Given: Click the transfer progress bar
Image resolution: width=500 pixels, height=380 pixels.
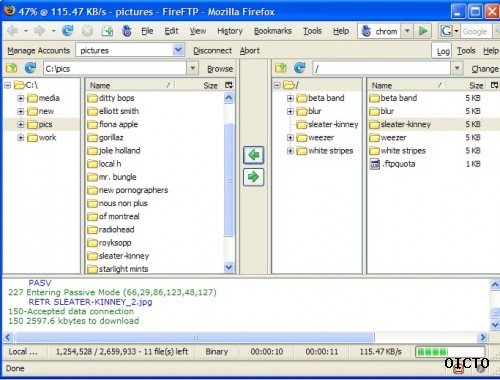Looking at the screenshot, I should click(x=450, y=351).
